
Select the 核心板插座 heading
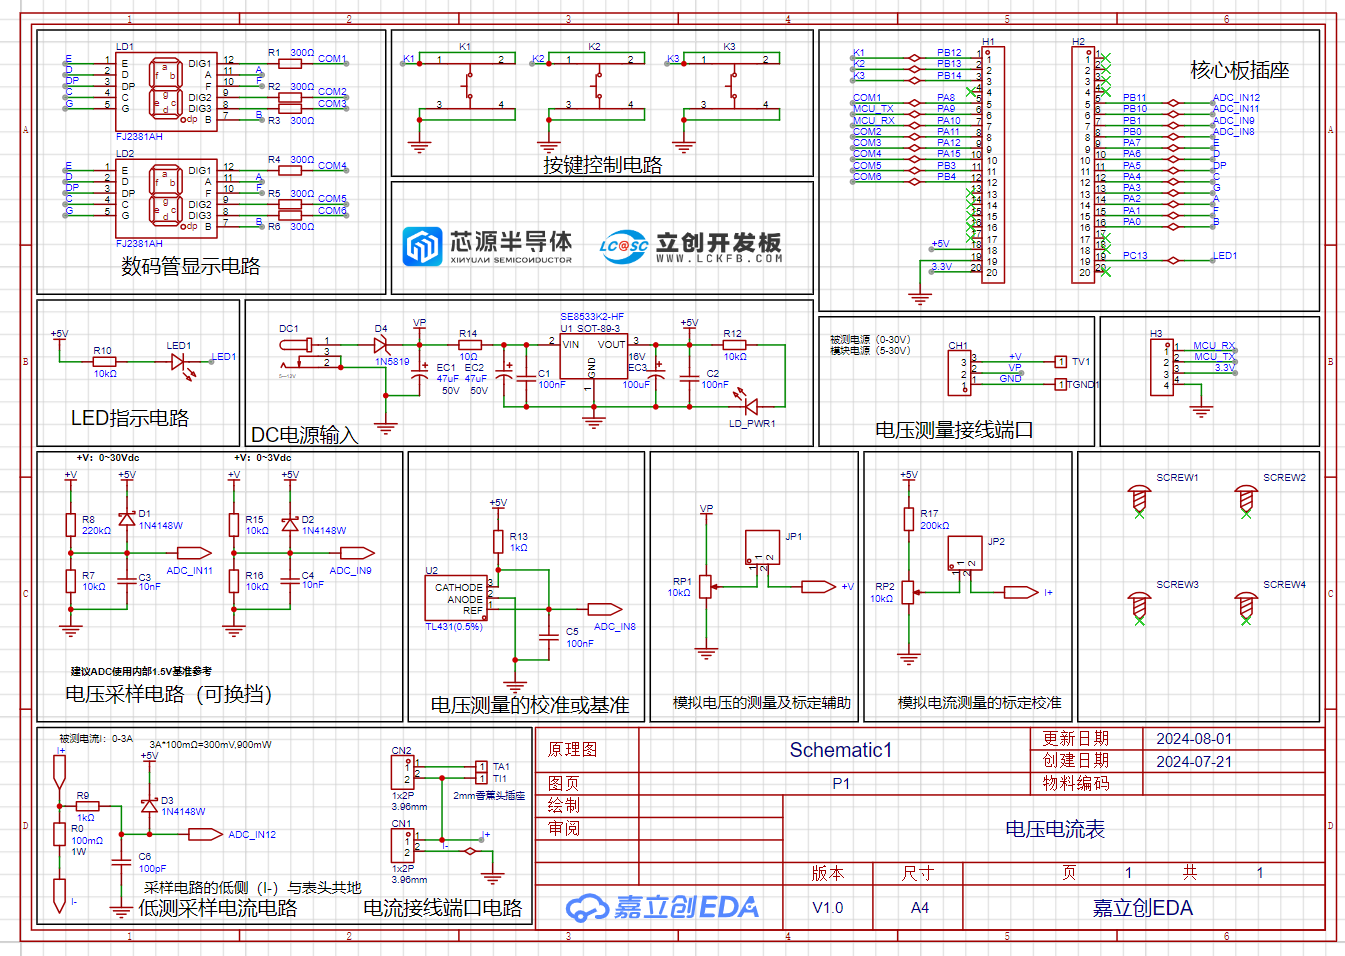click(x=1240, y=70)
